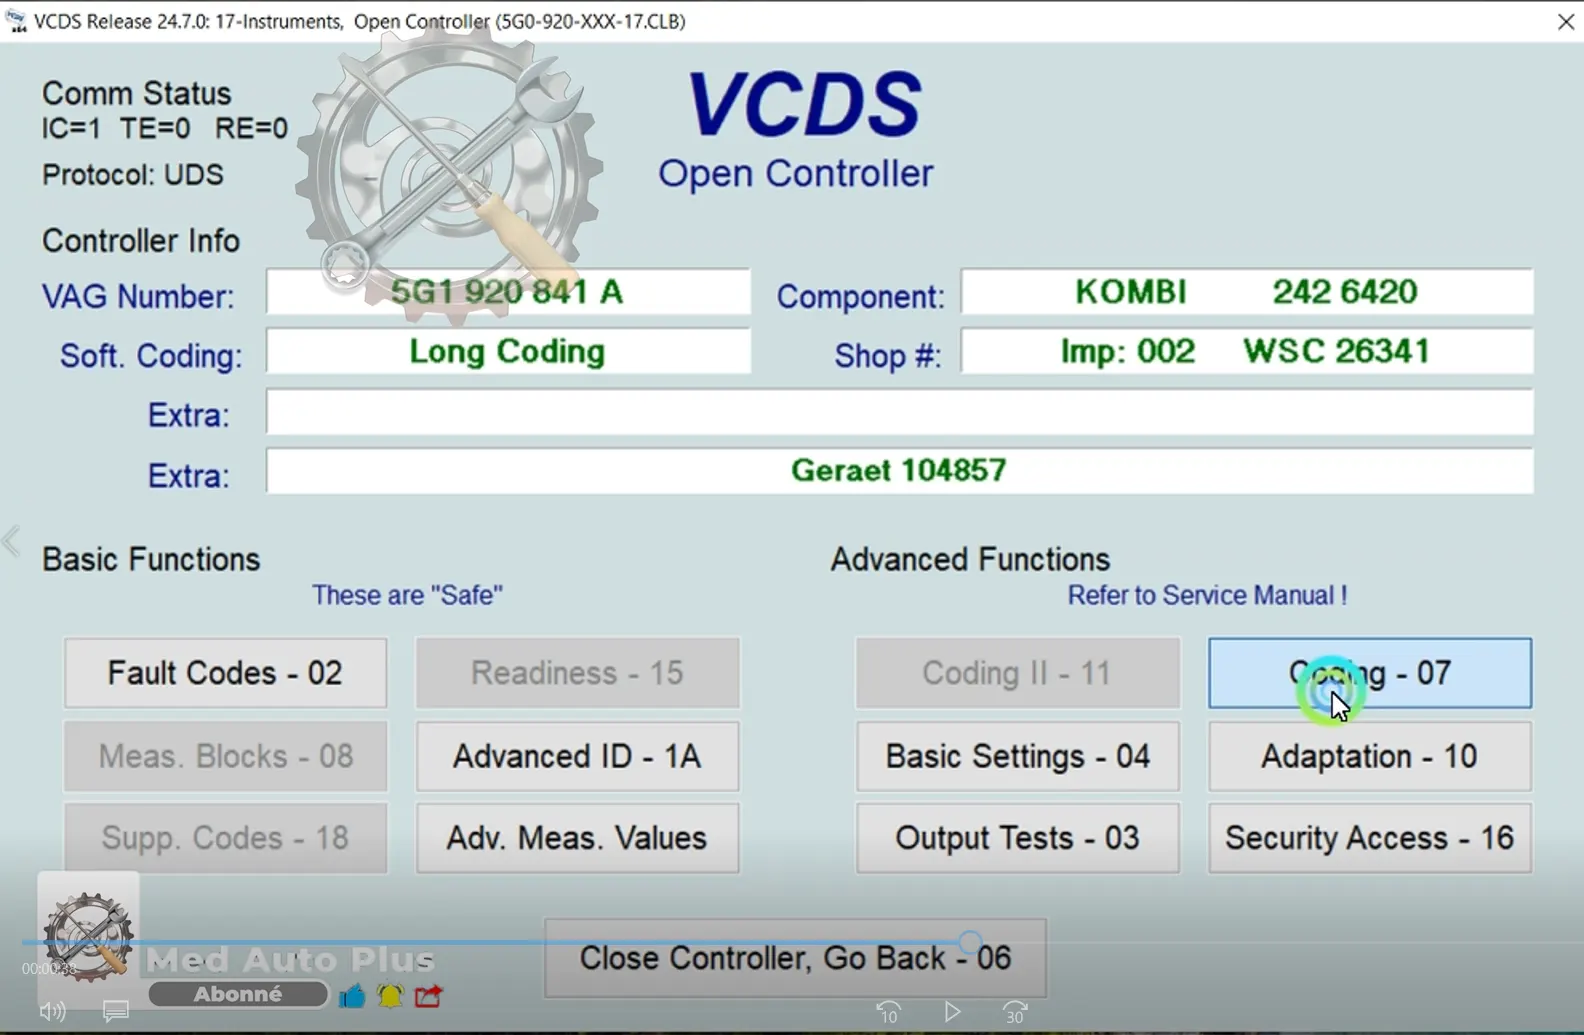1584x1035 pixels.
Task: Open Fault Codes - 02
Action: [225, 673]
